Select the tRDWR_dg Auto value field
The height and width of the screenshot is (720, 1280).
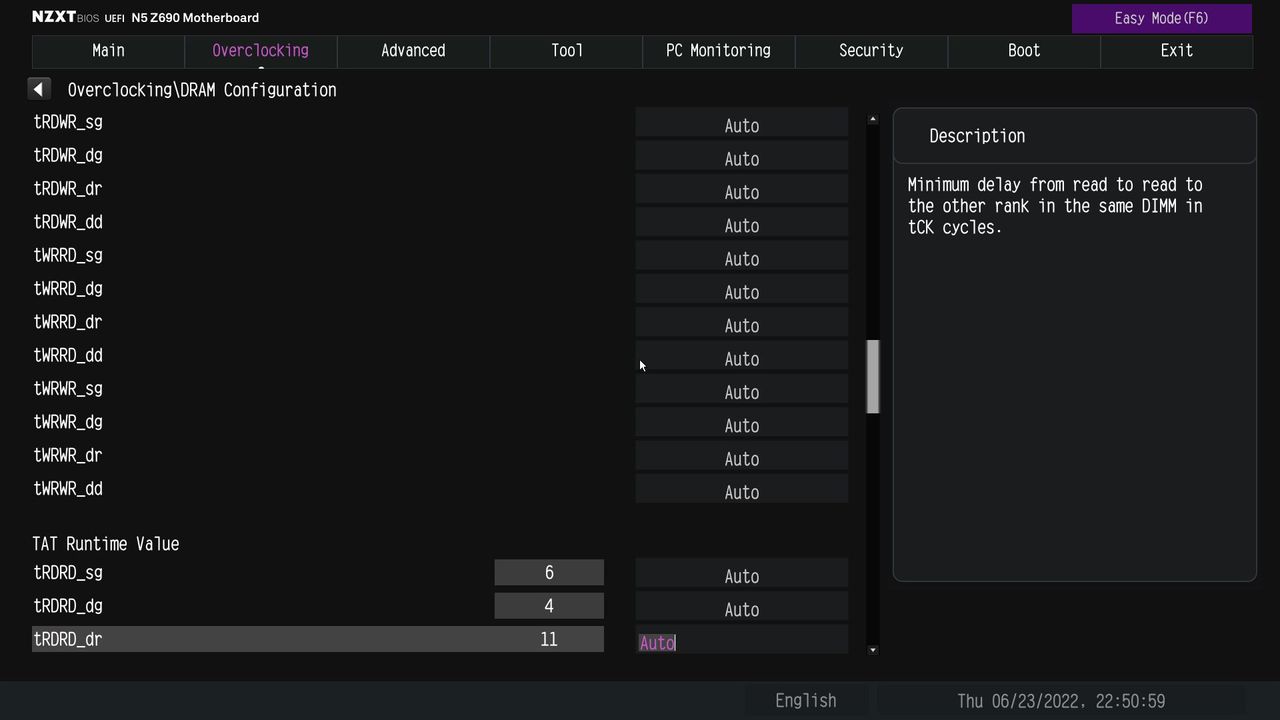(x=742, y=157)
